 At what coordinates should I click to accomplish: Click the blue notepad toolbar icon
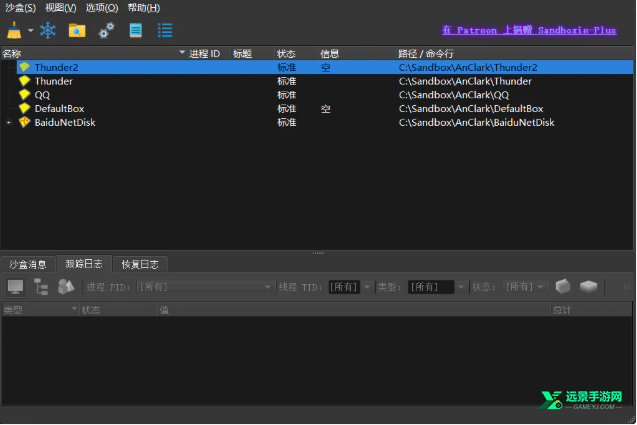click(136, 30)
